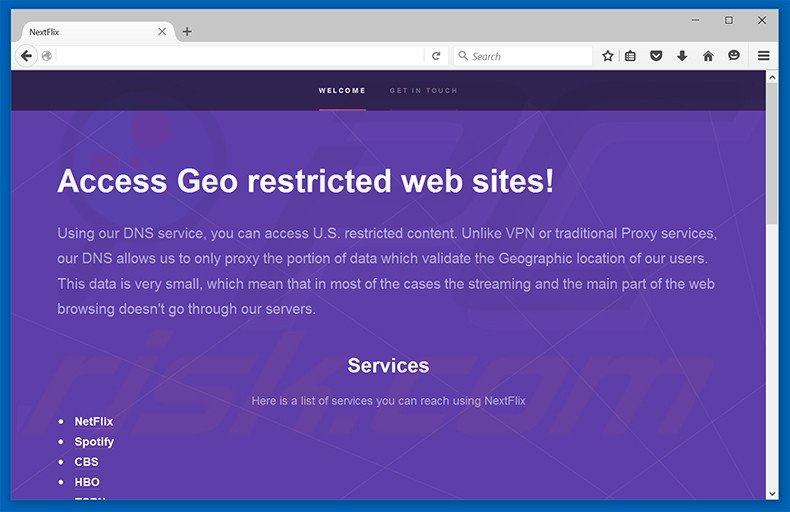Open a new browser tab
The image size is (790, 512).
(187, 31)
